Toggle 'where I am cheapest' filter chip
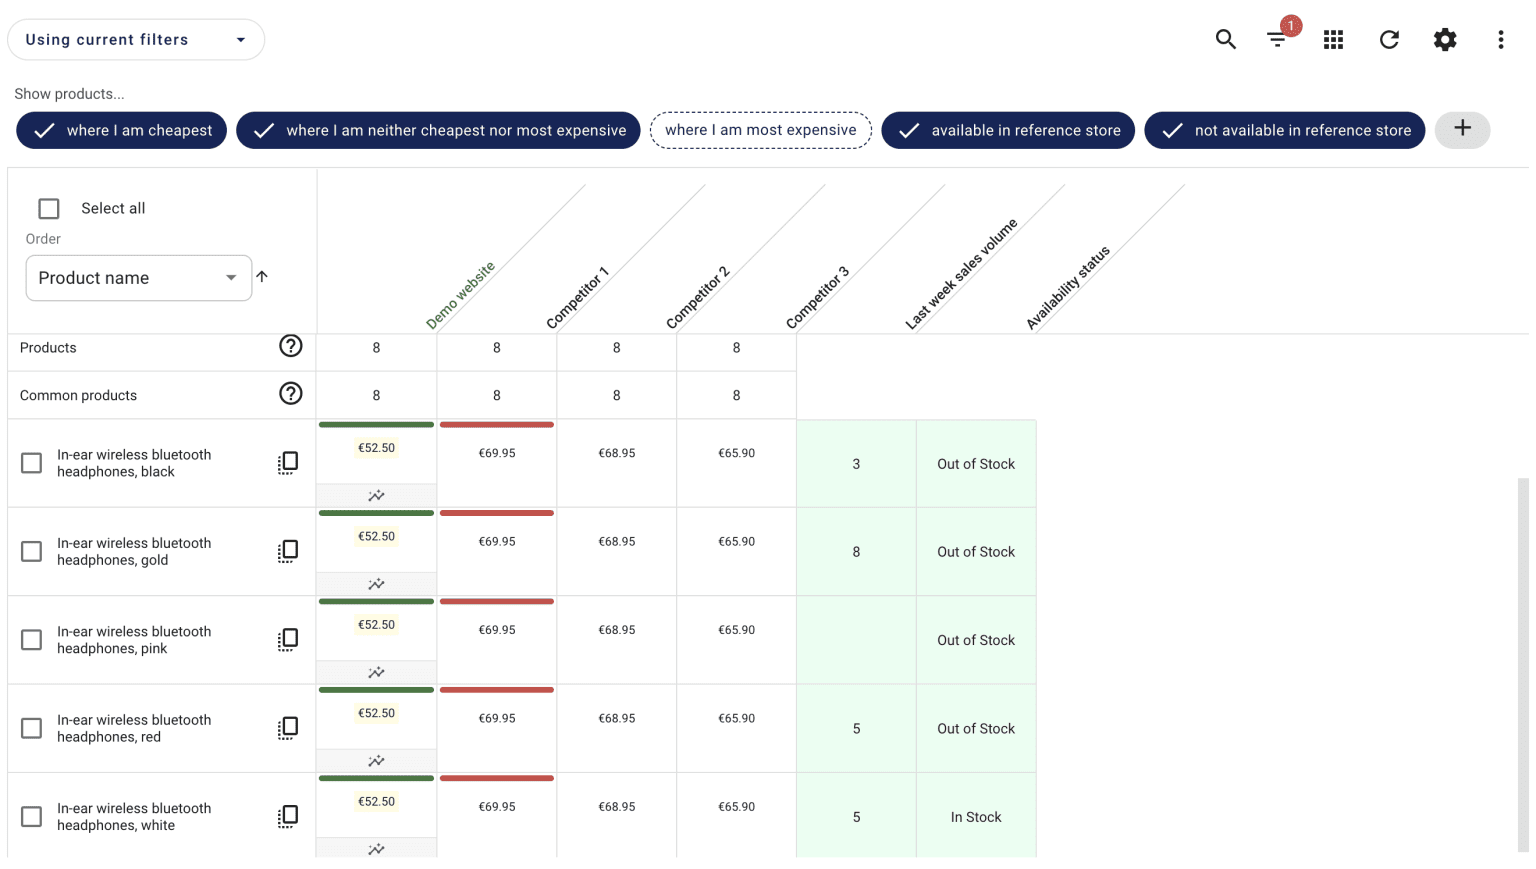 pyautogui.click(x=122, y=130)
